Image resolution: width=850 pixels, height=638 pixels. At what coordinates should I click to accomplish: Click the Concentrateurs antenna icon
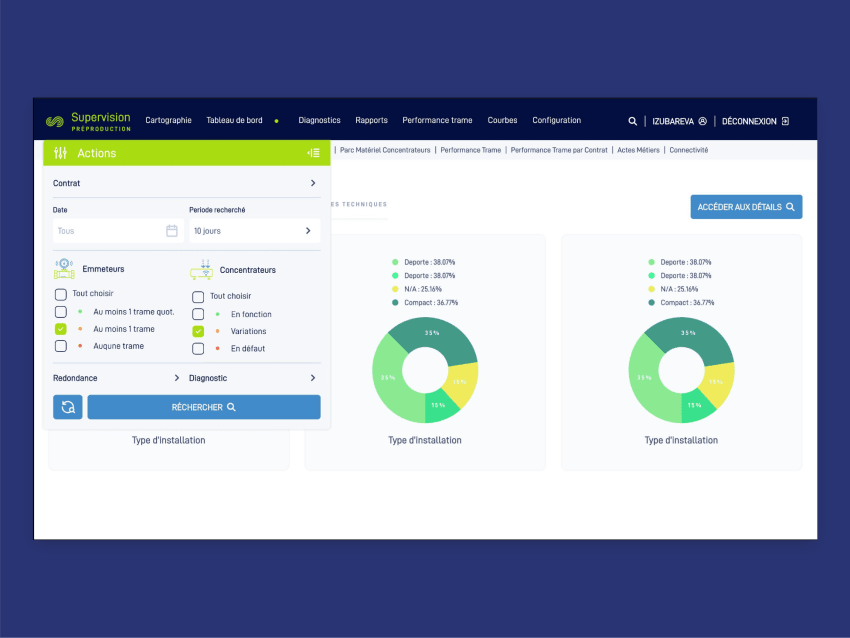pos(200,268)
